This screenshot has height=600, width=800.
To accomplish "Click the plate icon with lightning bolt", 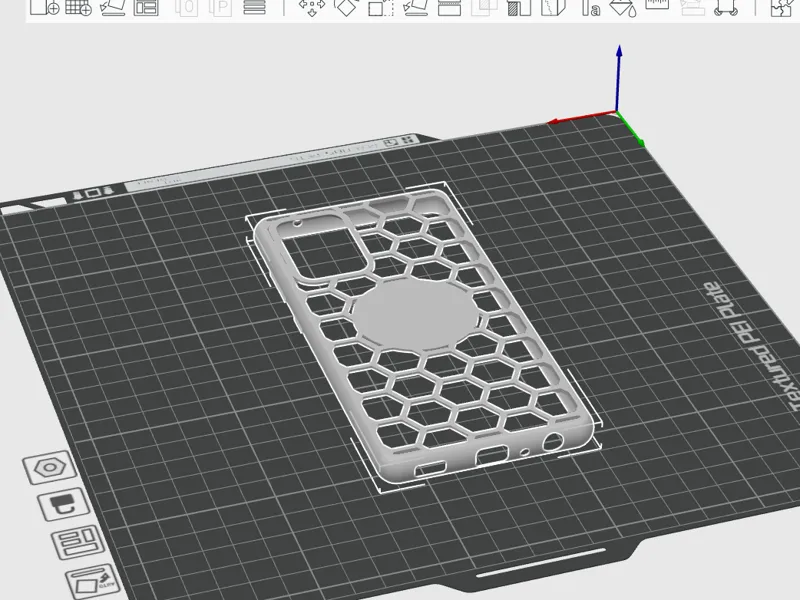I will pos(93,581).
